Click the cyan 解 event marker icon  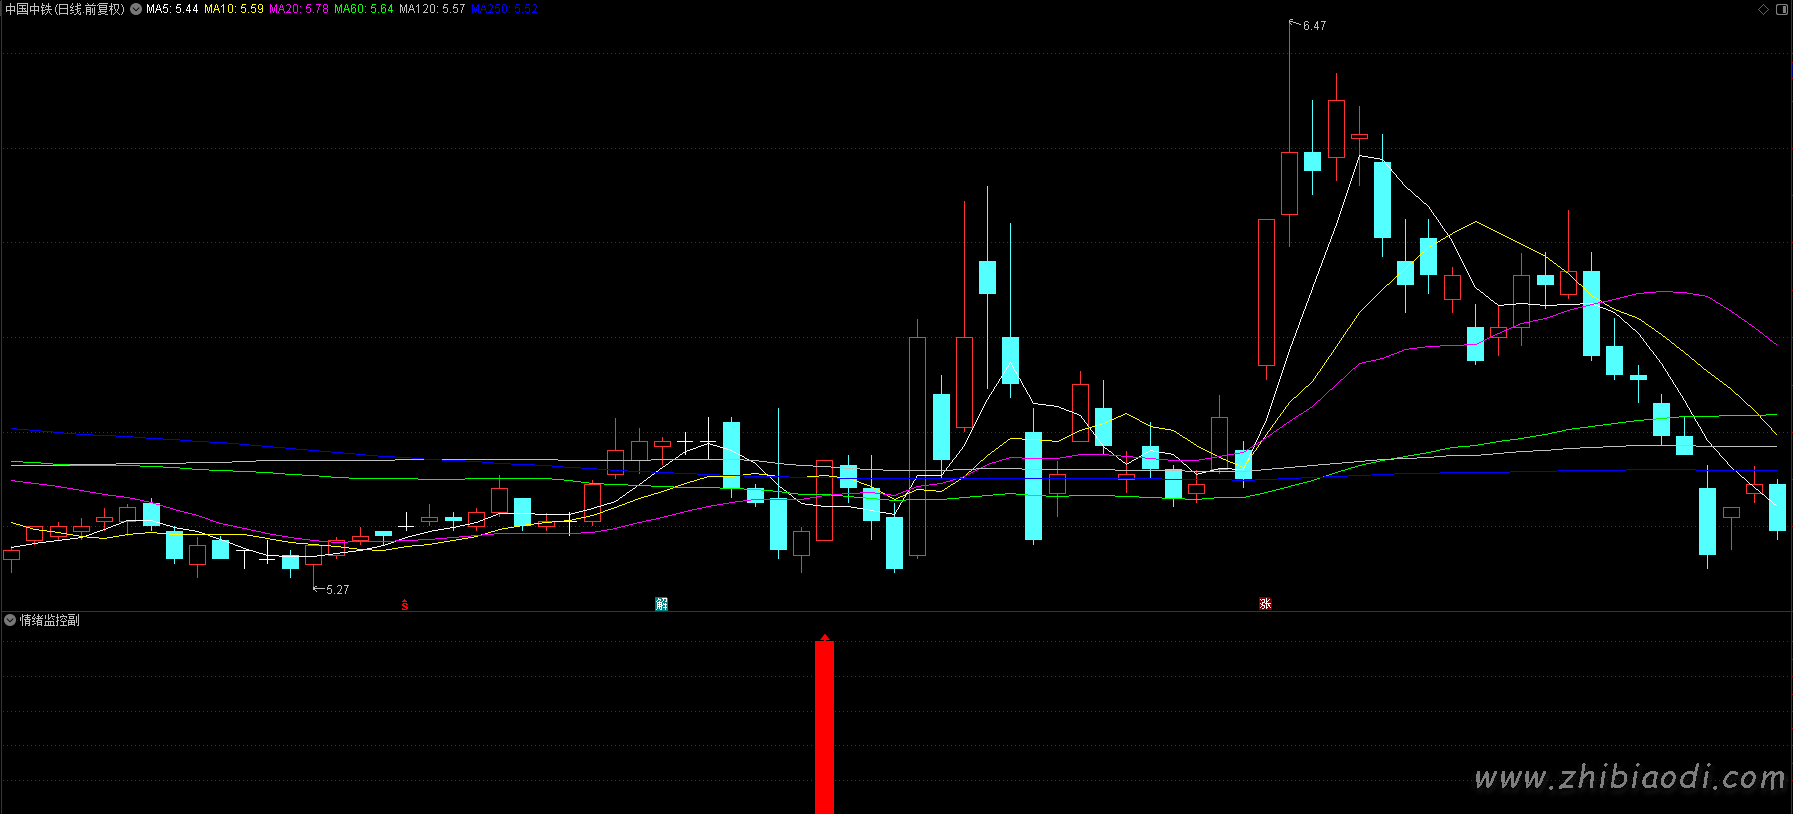(x=661, y=604)
